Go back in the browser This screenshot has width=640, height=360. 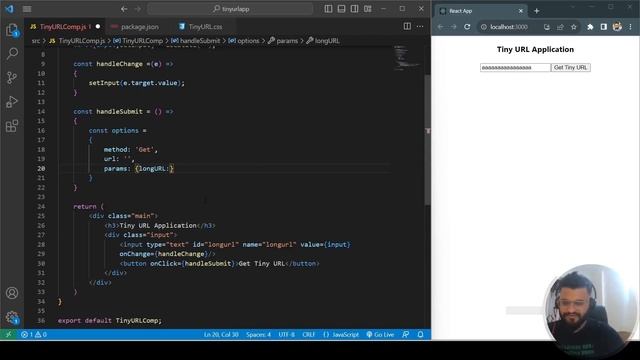coord(440,27)
